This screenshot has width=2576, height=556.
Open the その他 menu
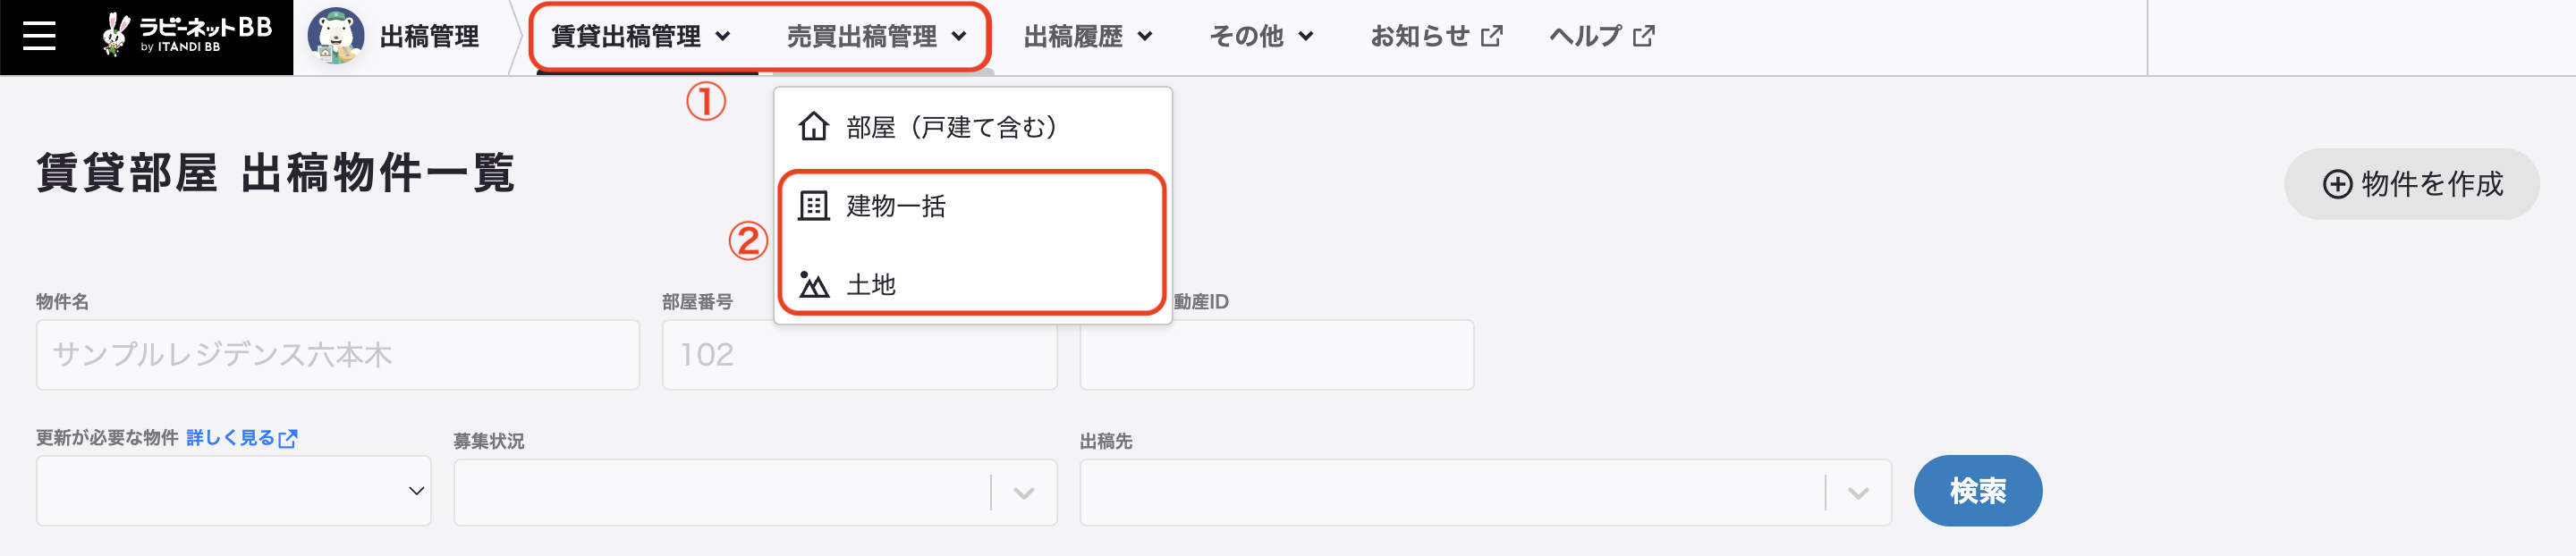(x=1261, y=37)
